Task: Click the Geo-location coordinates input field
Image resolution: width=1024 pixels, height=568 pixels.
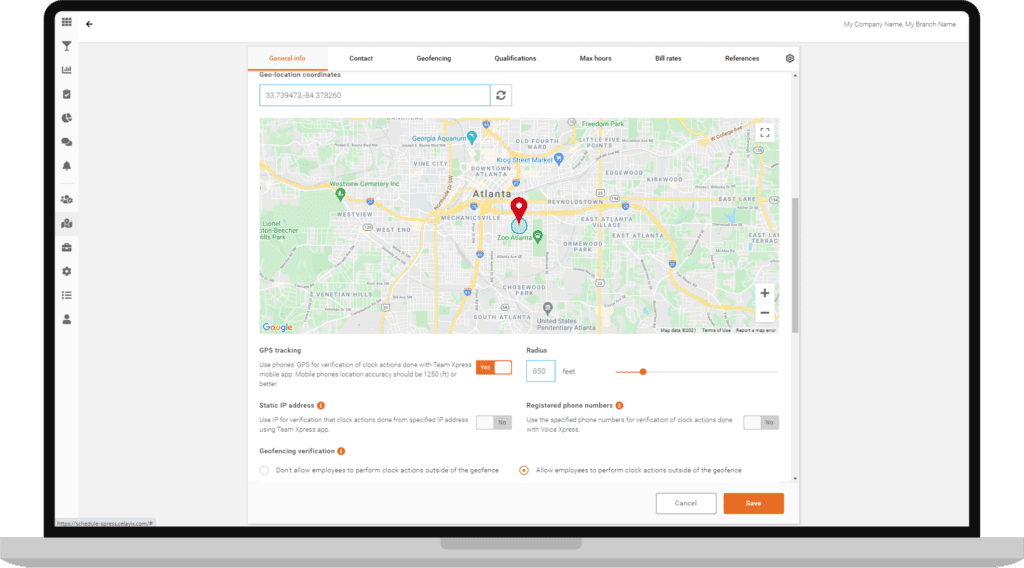Action: click(374, 95)
